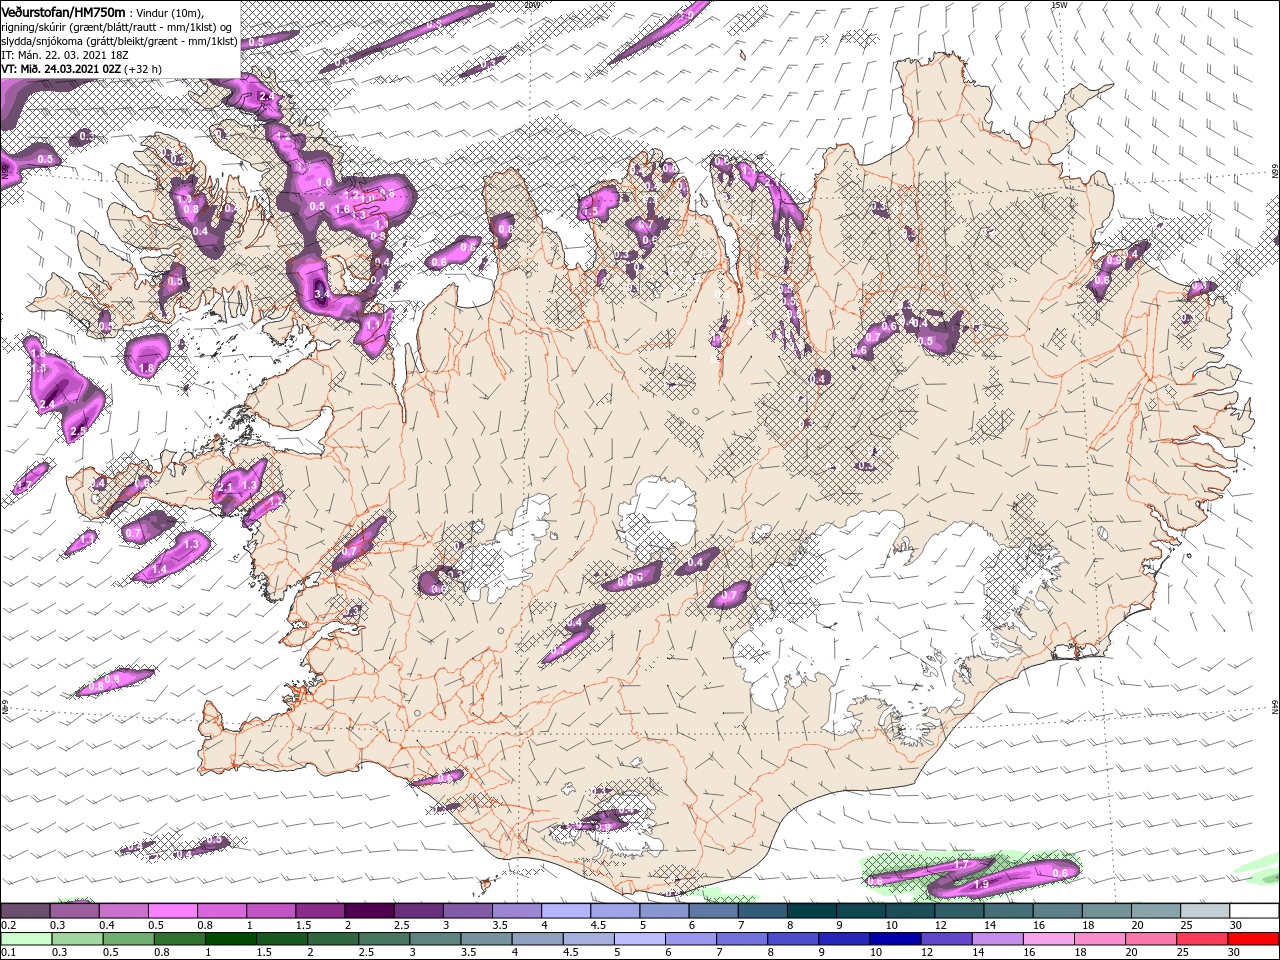Viewport: 1280px width, 960px height.
Task: Pick the upper legend swatch between 3 and 3.5
Action: tap(468, 911)
